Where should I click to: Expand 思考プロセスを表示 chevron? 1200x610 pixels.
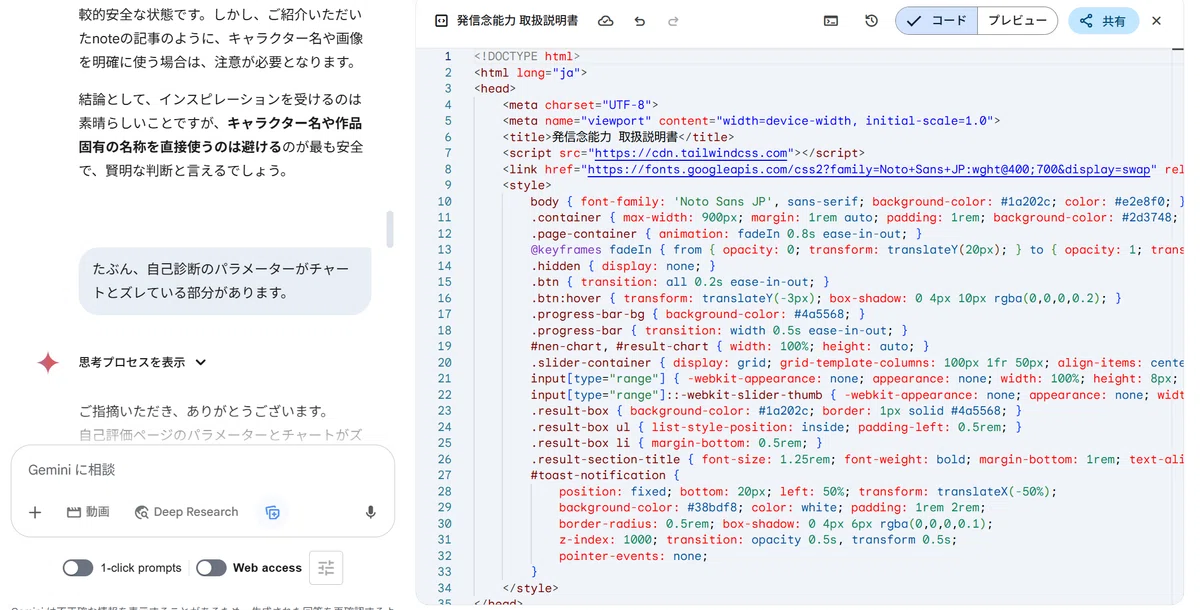click(x=201, y=363)
